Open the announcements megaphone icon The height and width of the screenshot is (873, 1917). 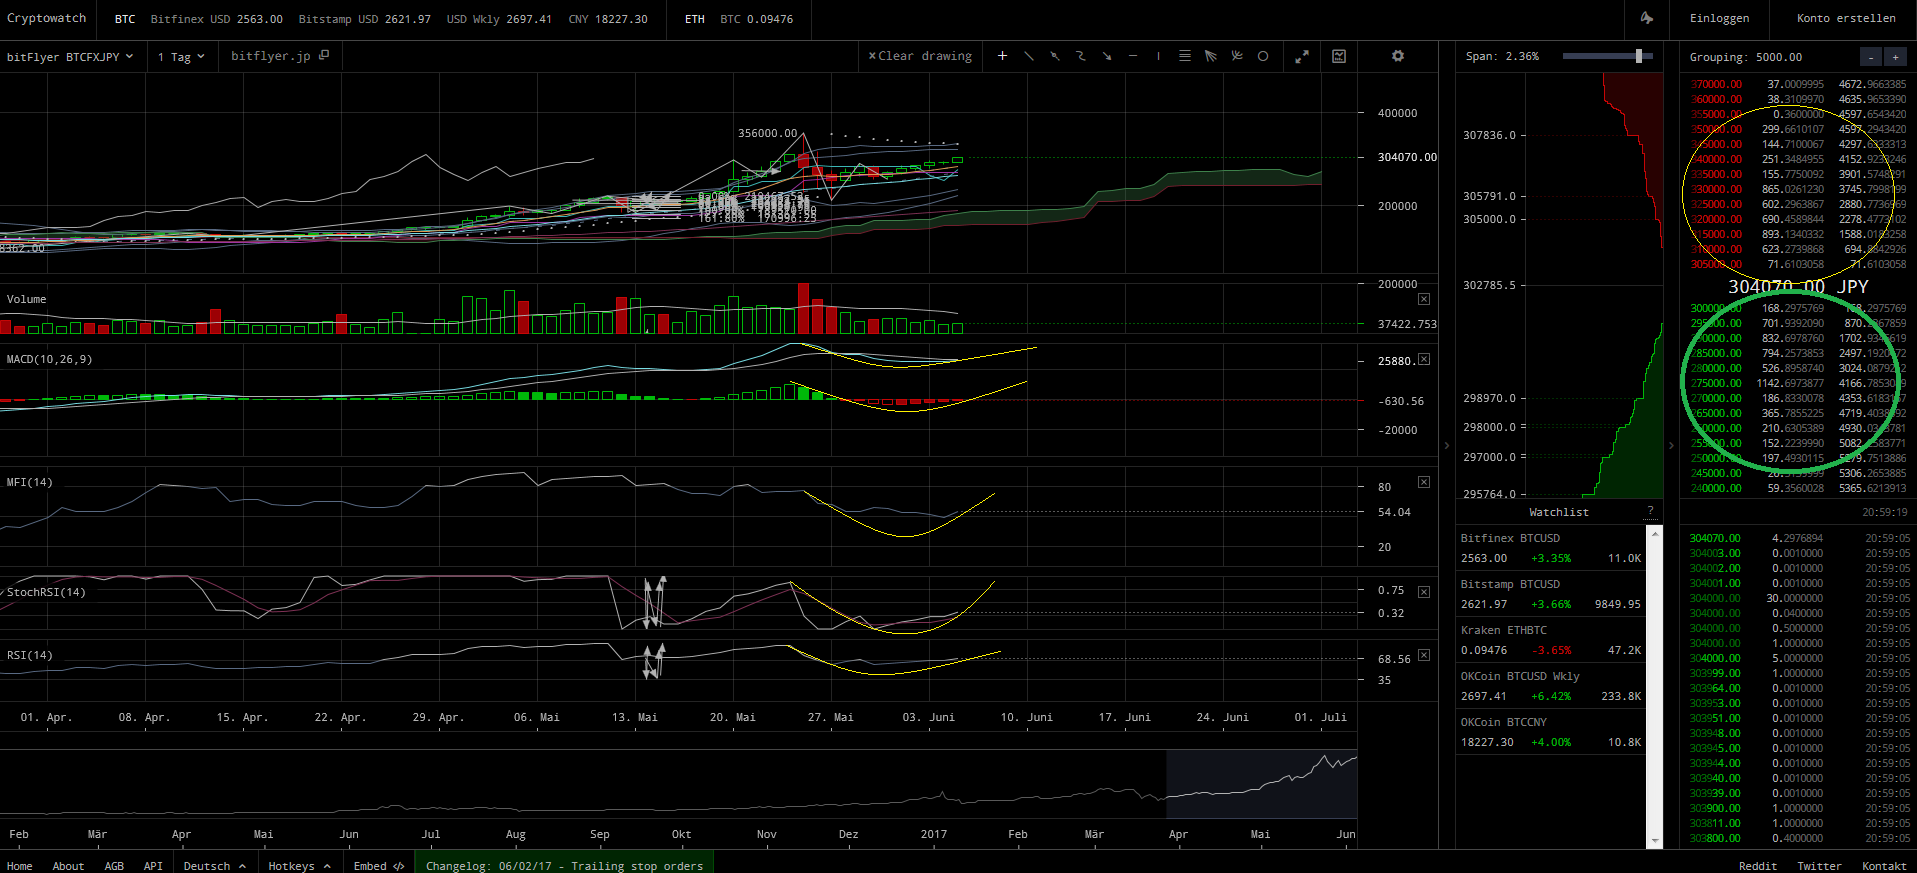point(1646,18)
